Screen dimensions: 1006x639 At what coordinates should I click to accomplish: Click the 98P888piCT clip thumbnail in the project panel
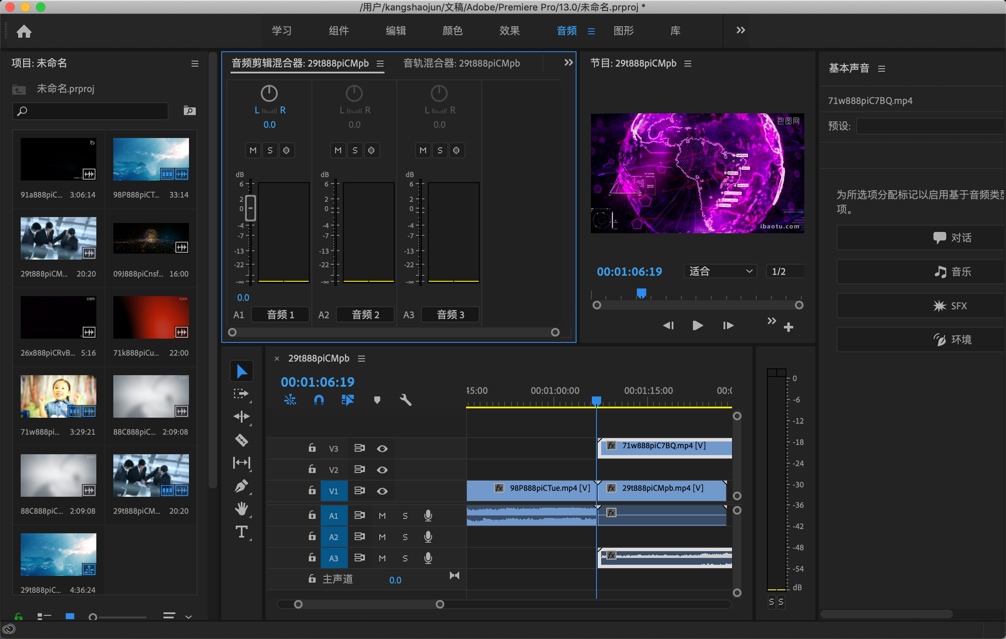tap(151, 160)
